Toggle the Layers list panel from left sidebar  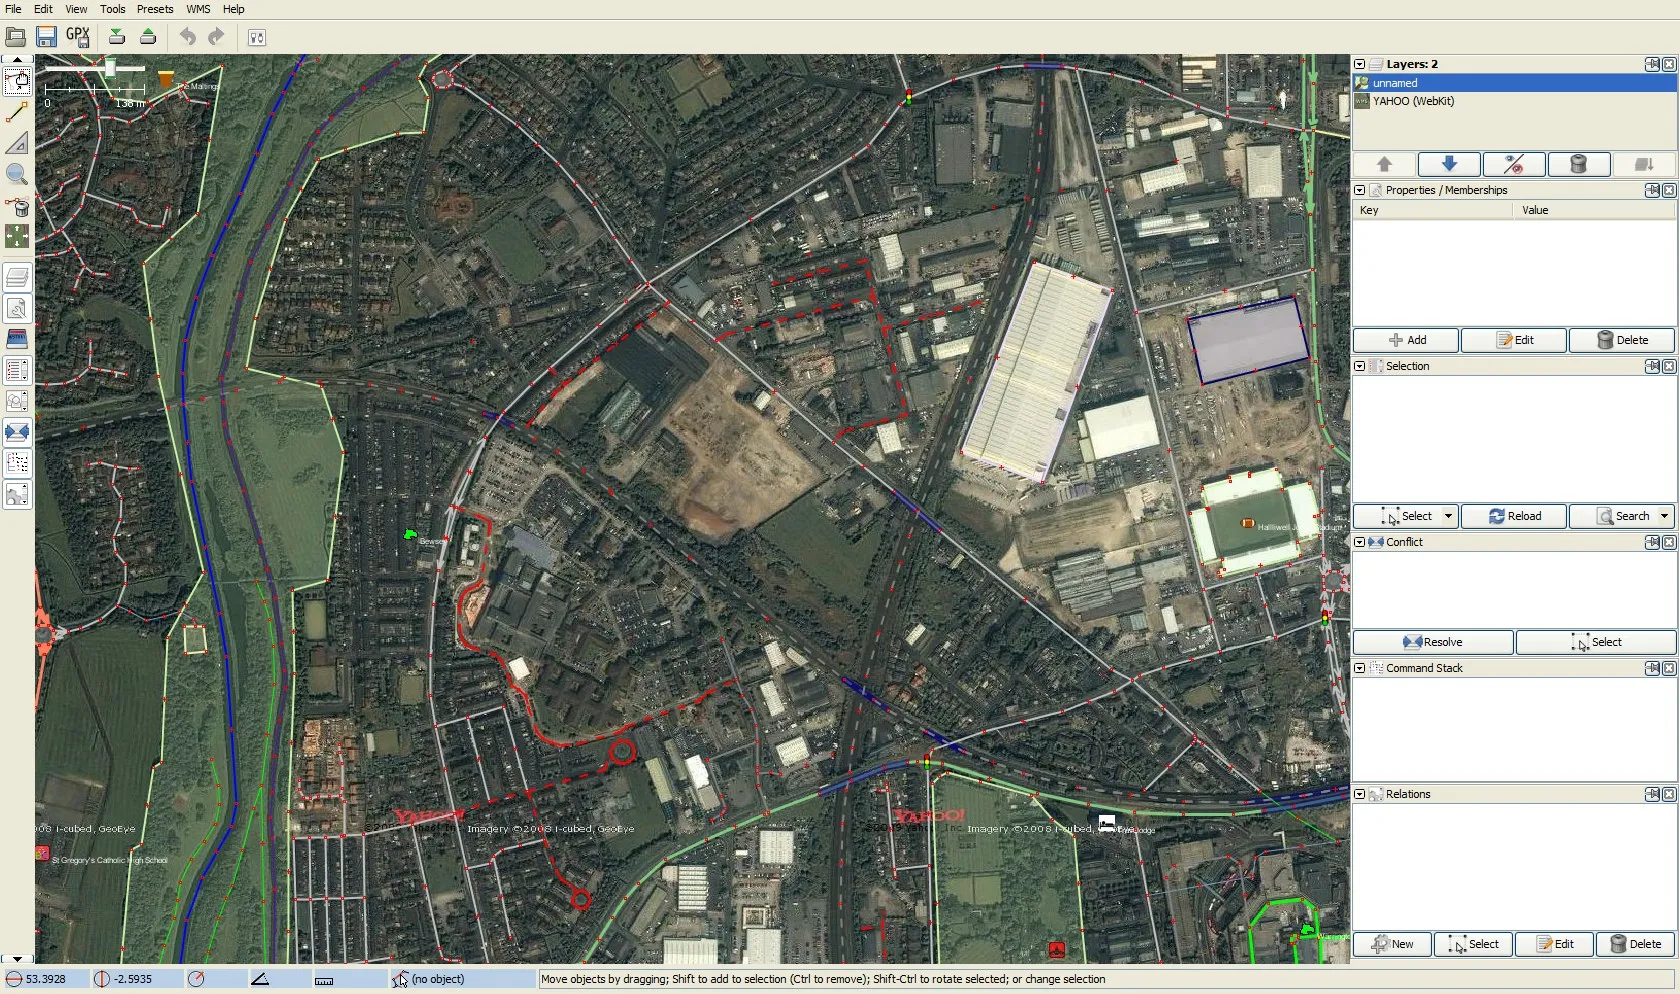(17, 277)
